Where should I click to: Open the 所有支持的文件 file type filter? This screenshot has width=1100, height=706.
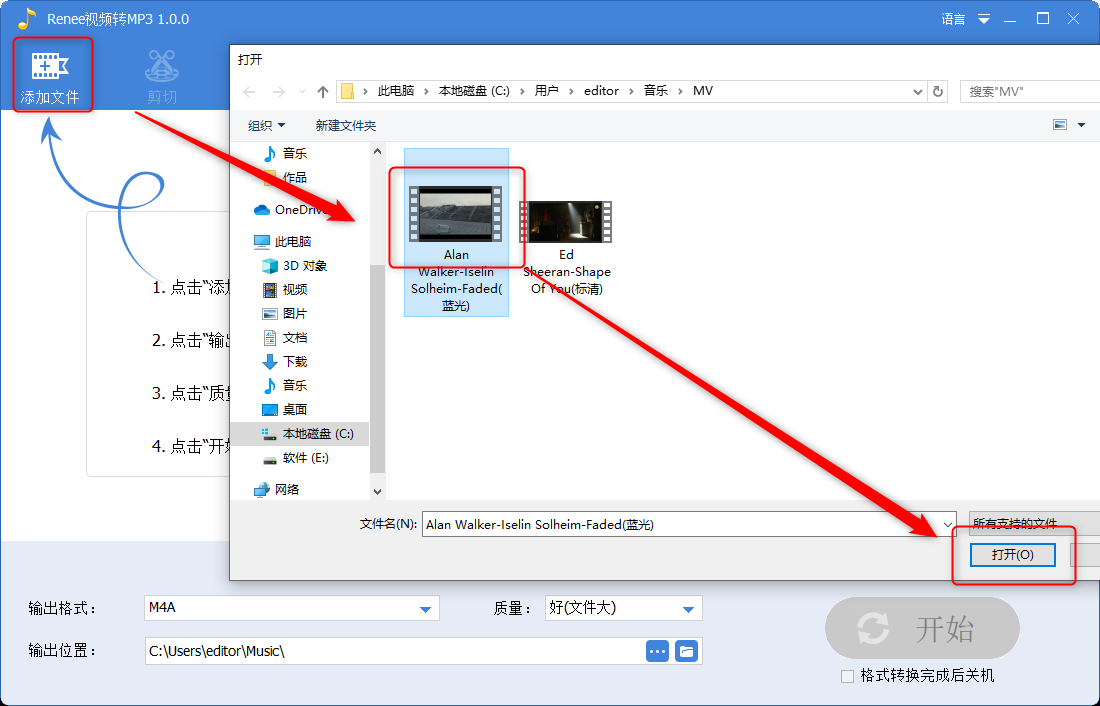(1034, 524)
